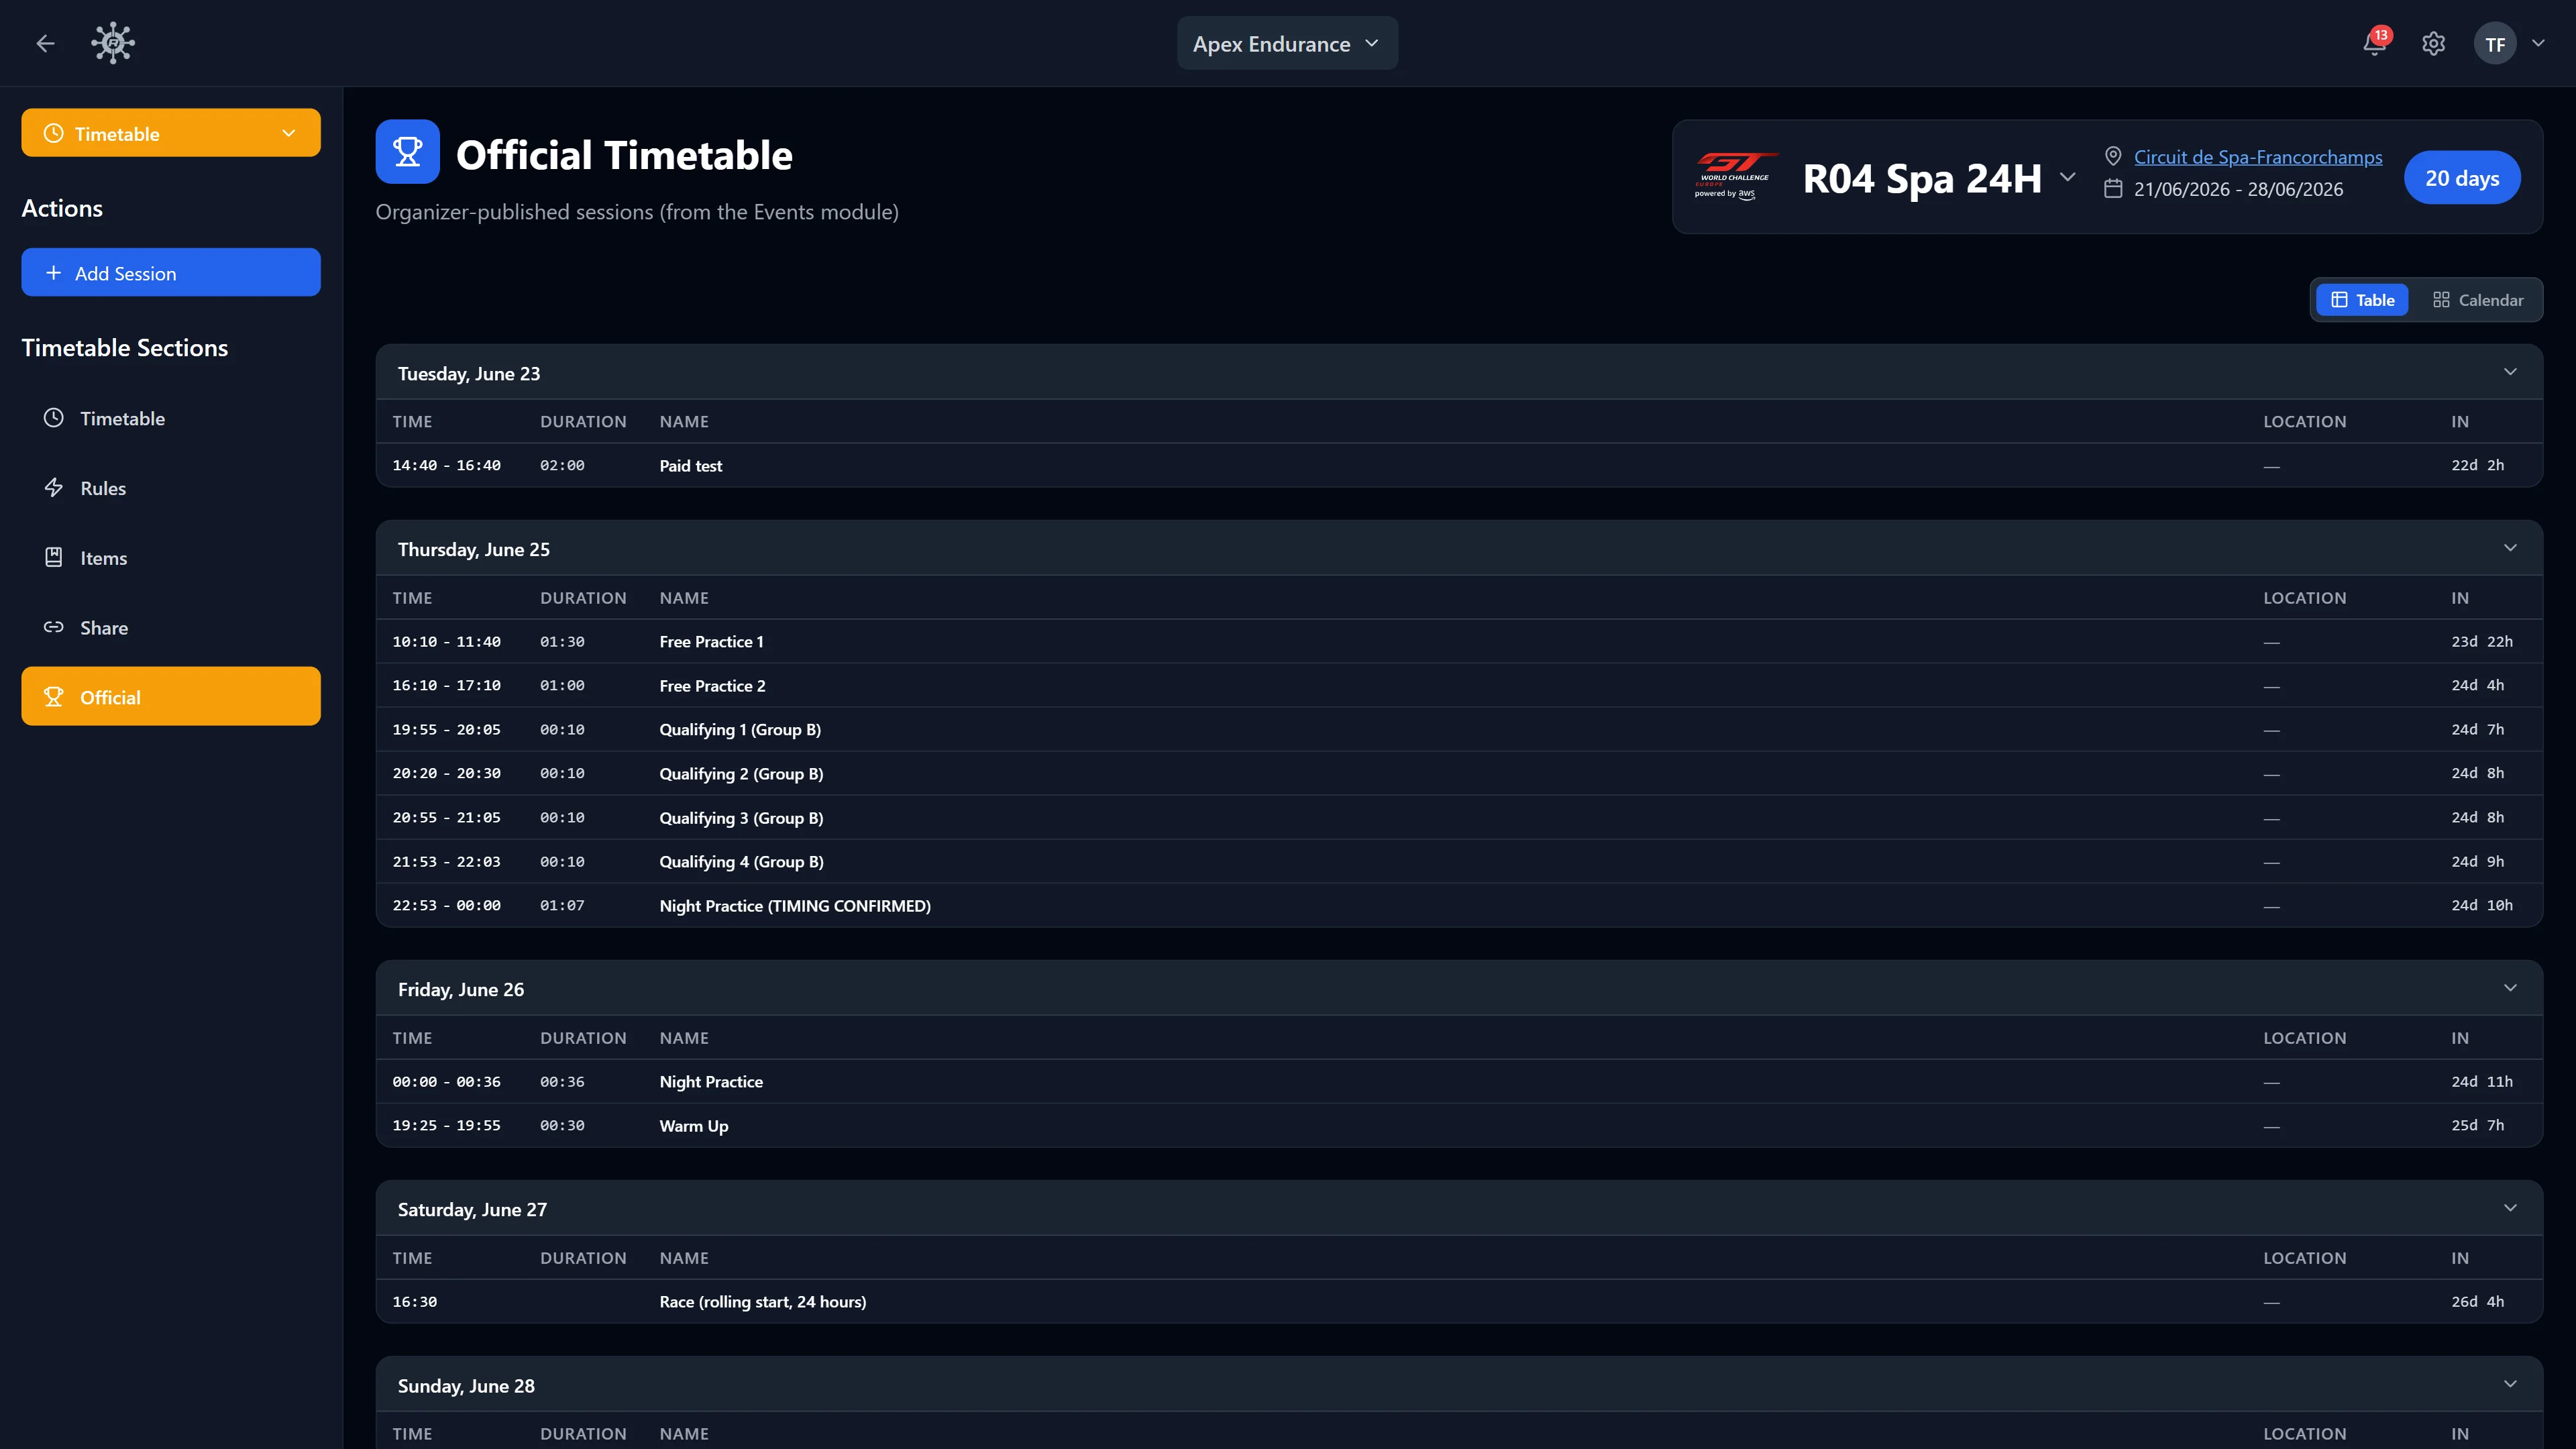Click the blue trophy icon by Official Timetable
This screenshot has height=1449, width=2576.
point(408,152)
